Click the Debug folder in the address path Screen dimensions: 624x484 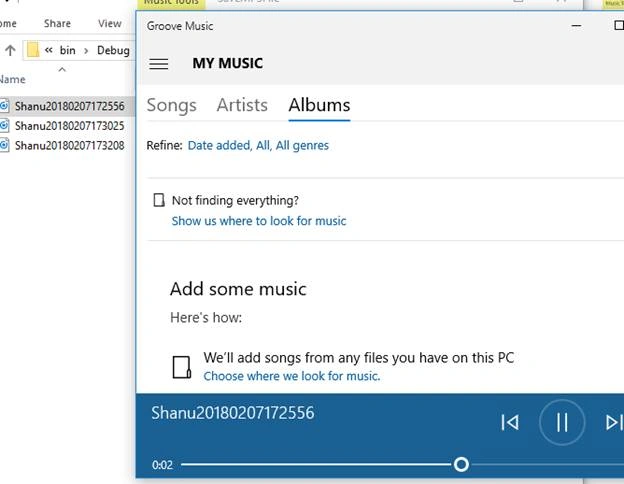[113, 51]
